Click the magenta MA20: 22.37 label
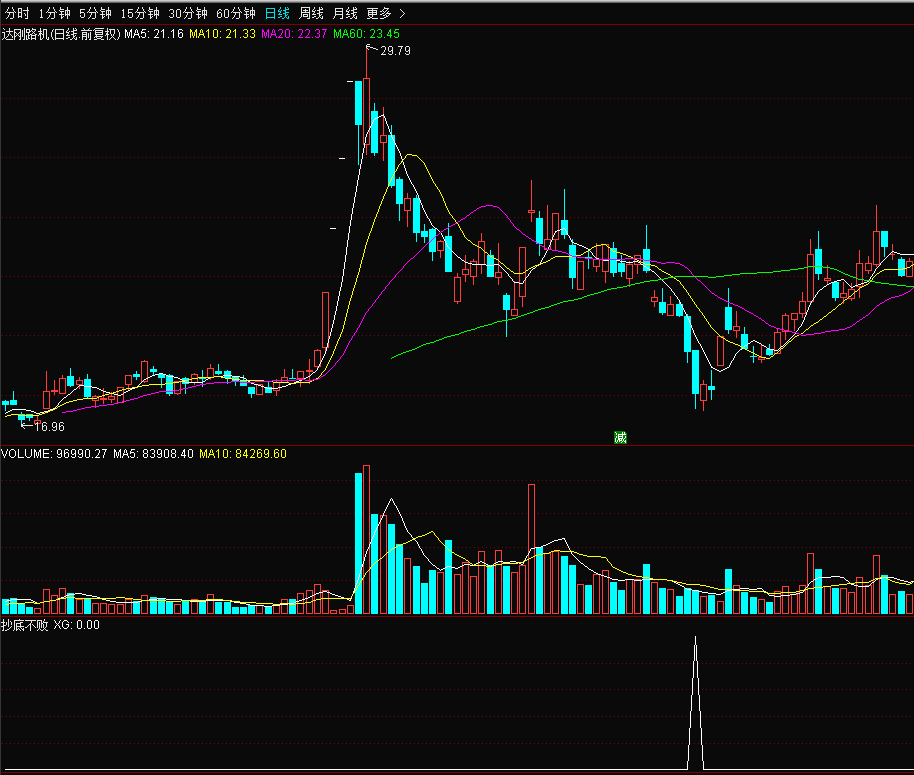 pos(294,34)
